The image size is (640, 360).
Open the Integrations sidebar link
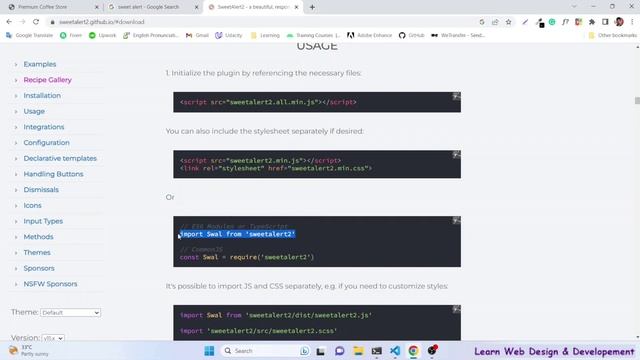coord(44,127)
